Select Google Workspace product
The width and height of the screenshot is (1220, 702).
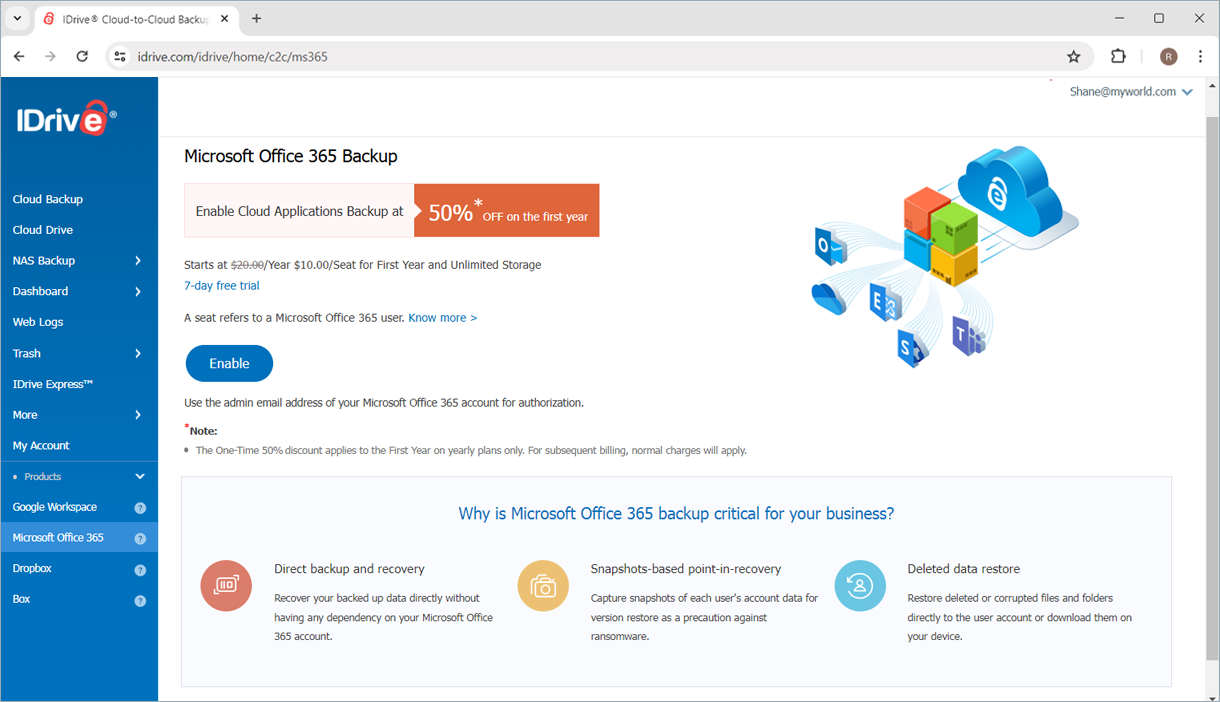click(55, 508)
